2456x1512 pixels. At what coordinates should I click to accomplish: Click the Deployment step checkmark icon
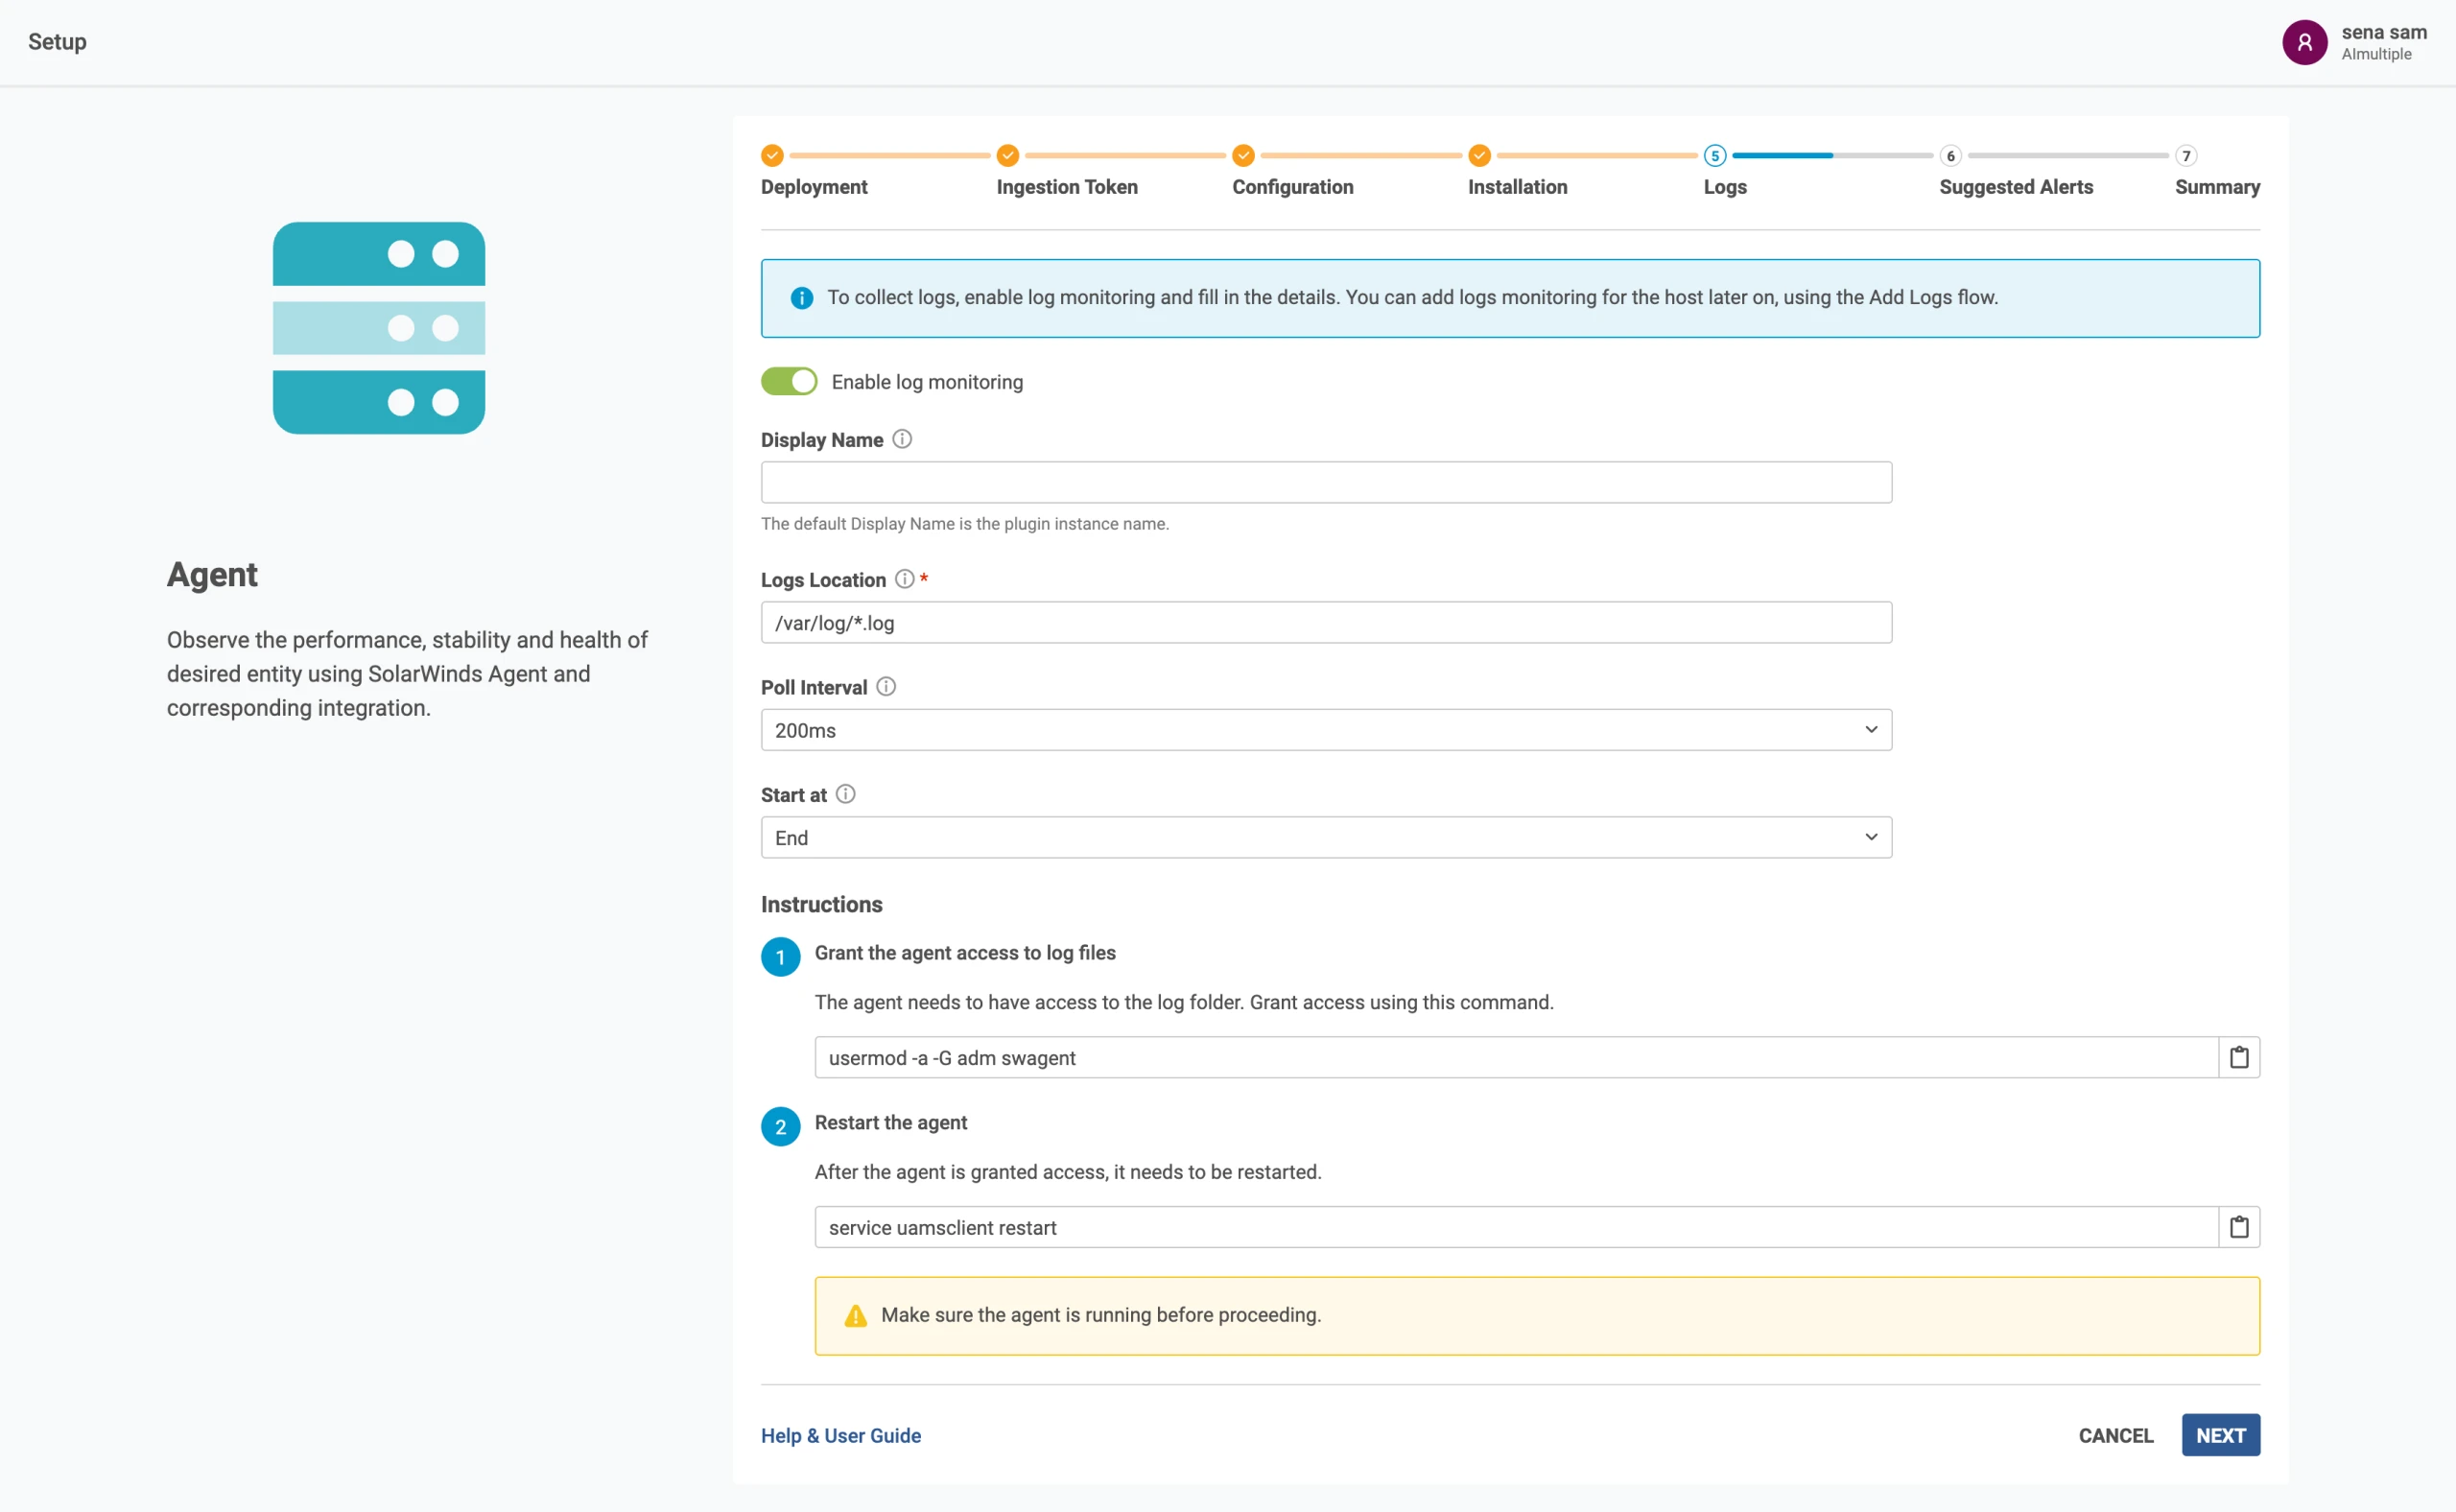(772, 156)
